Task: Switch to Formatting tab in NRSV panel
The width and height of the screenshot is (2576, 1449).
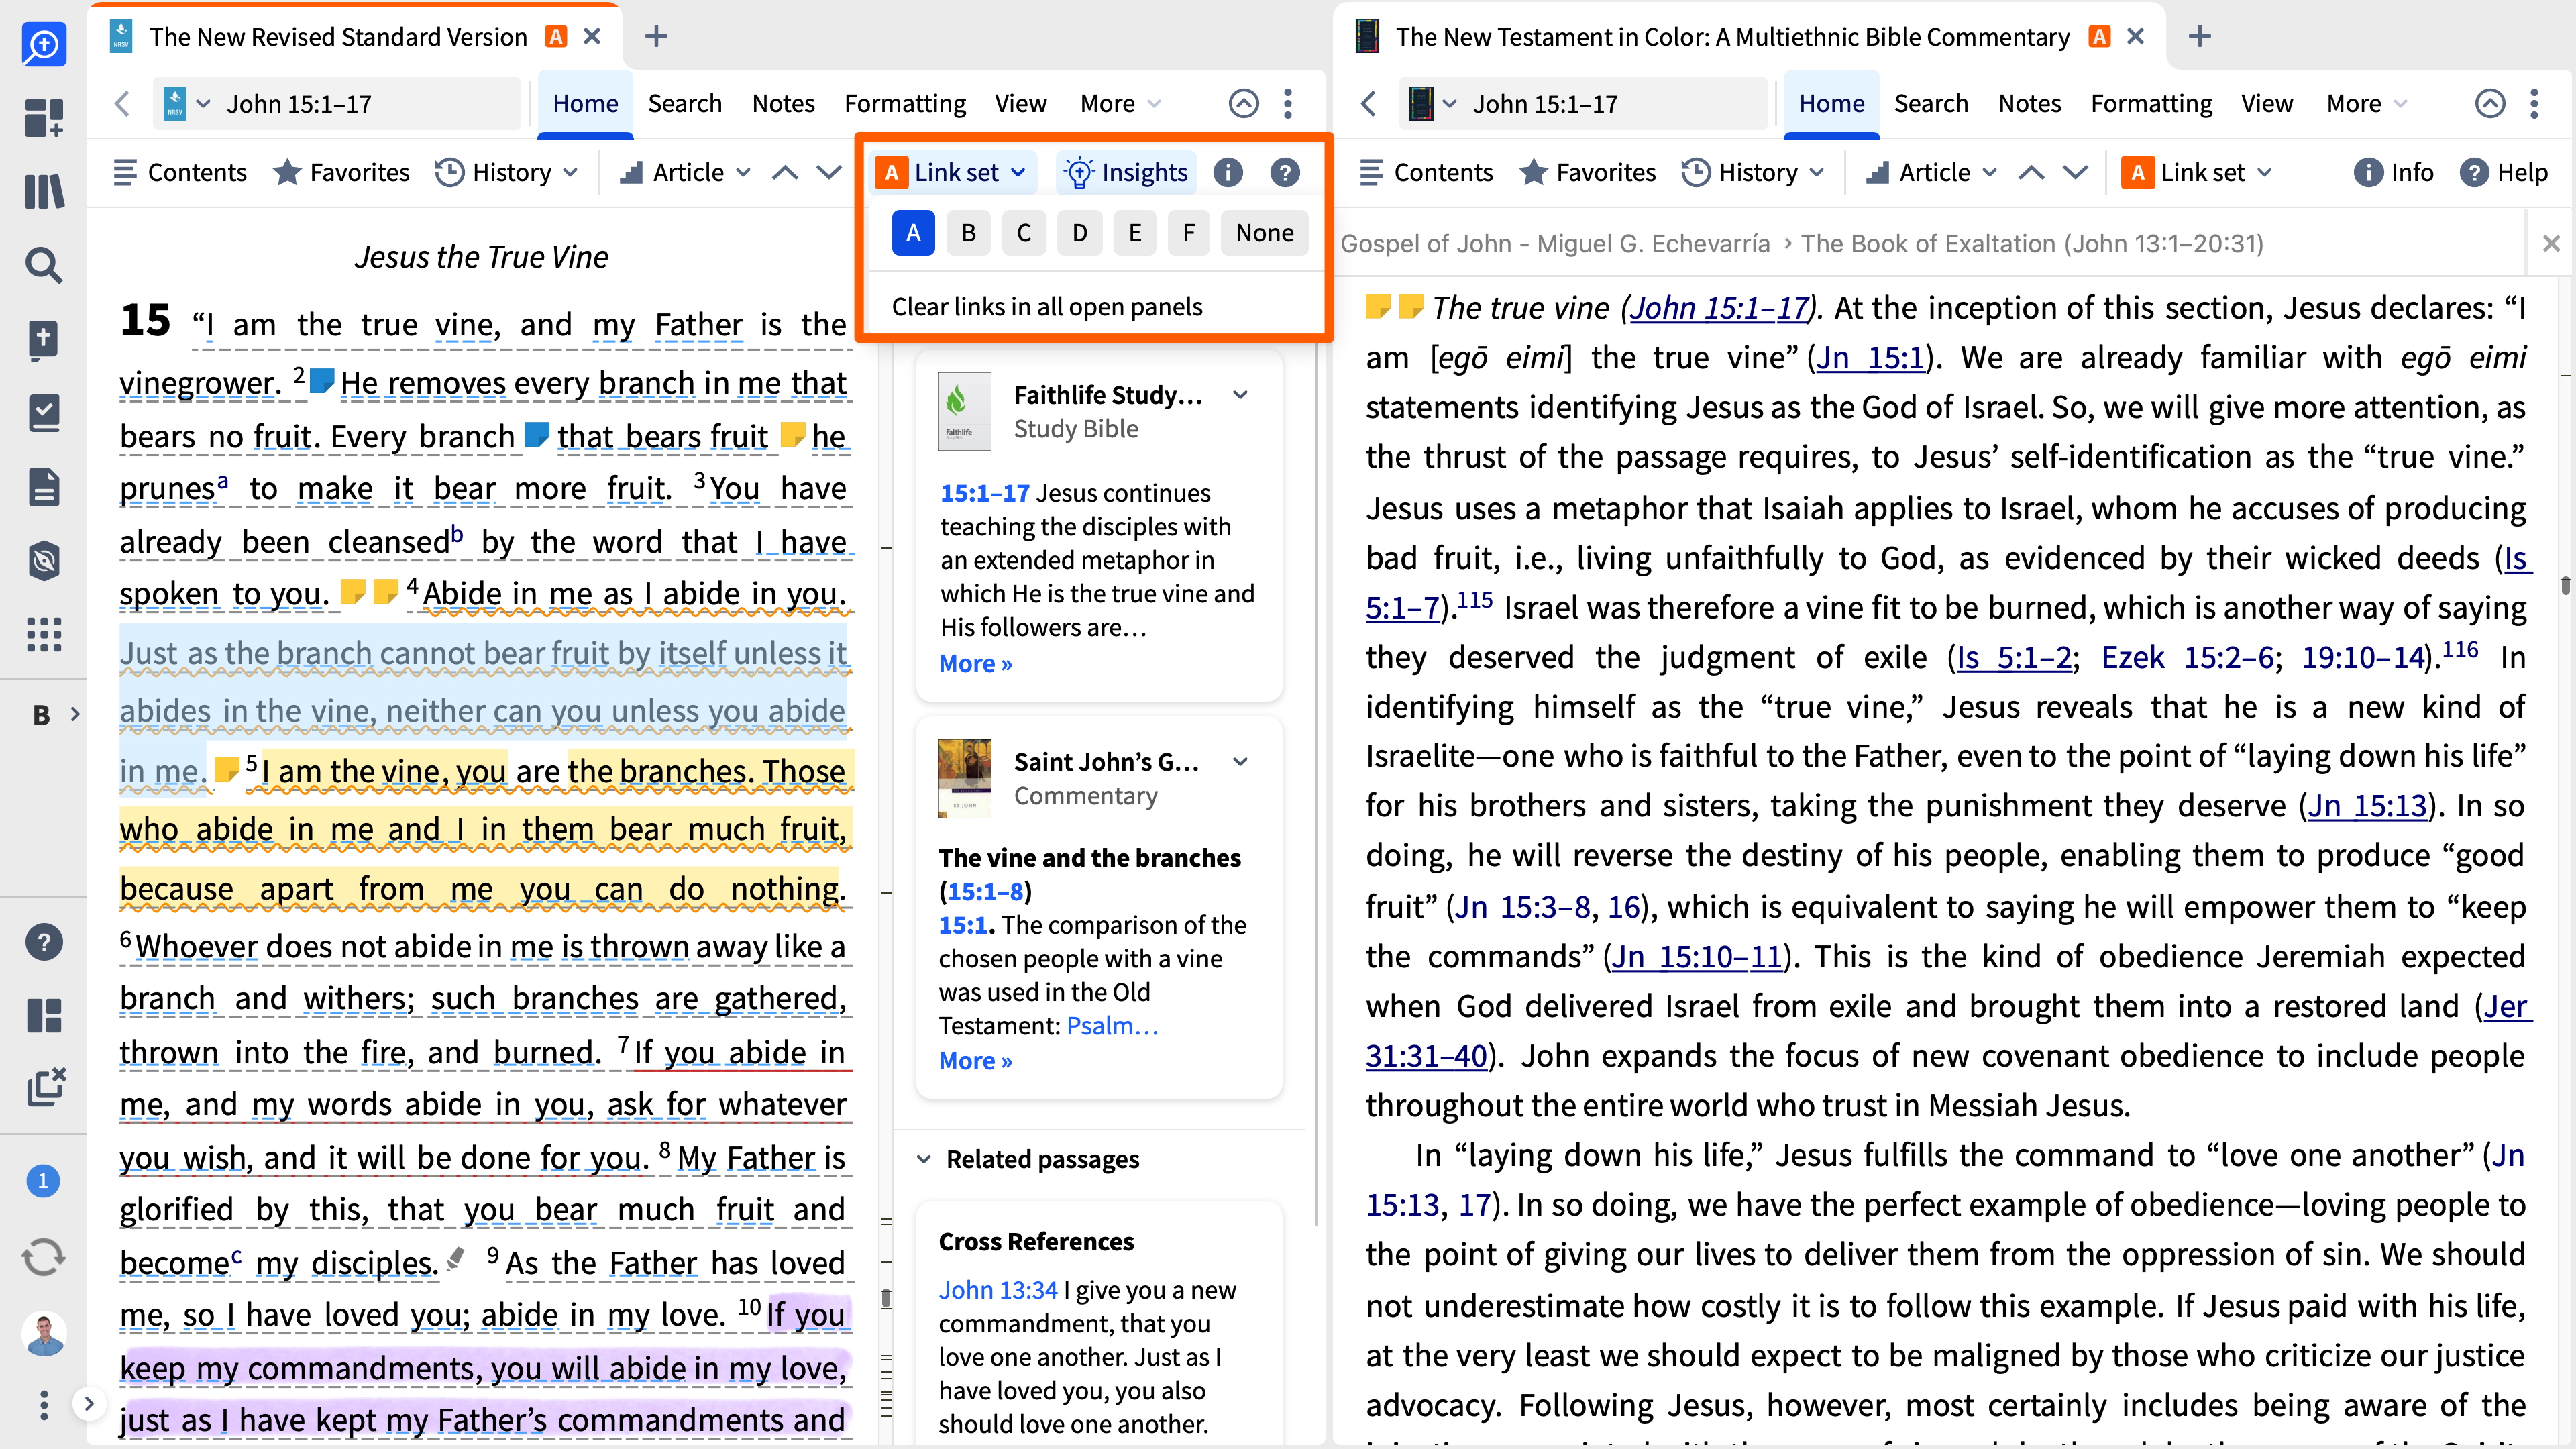Action: pos(905,104)
